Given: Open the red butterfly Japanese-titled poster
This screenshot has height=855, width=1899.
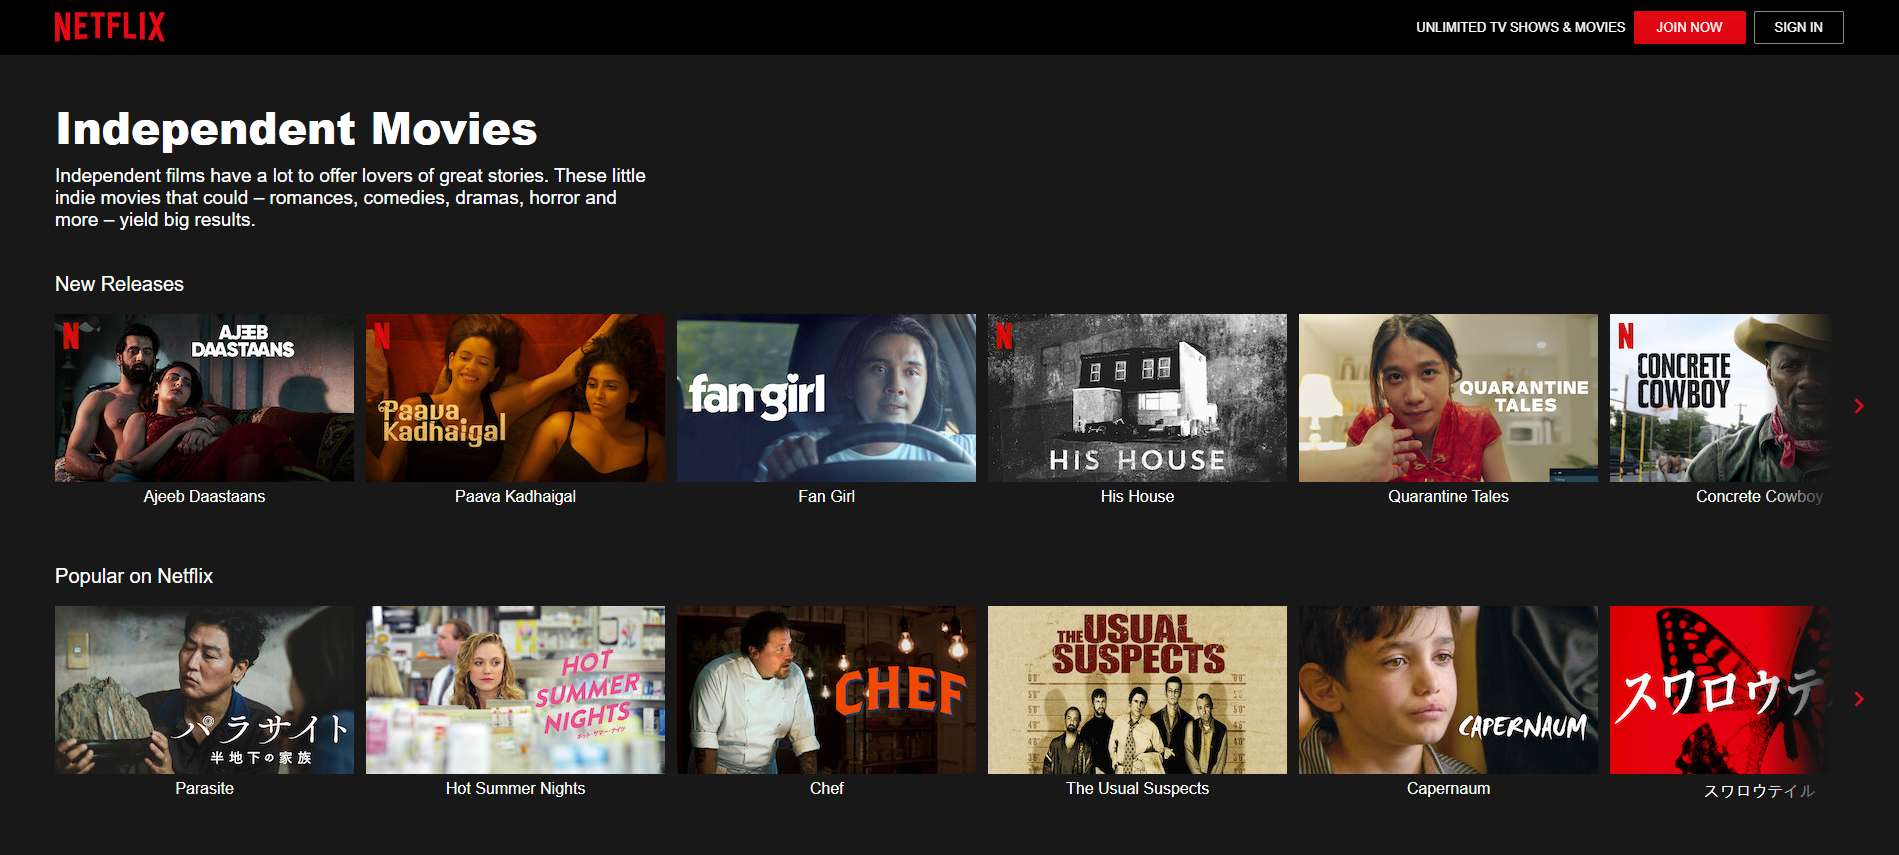Looking at the screenshot, I should (x=1720, y=690).
